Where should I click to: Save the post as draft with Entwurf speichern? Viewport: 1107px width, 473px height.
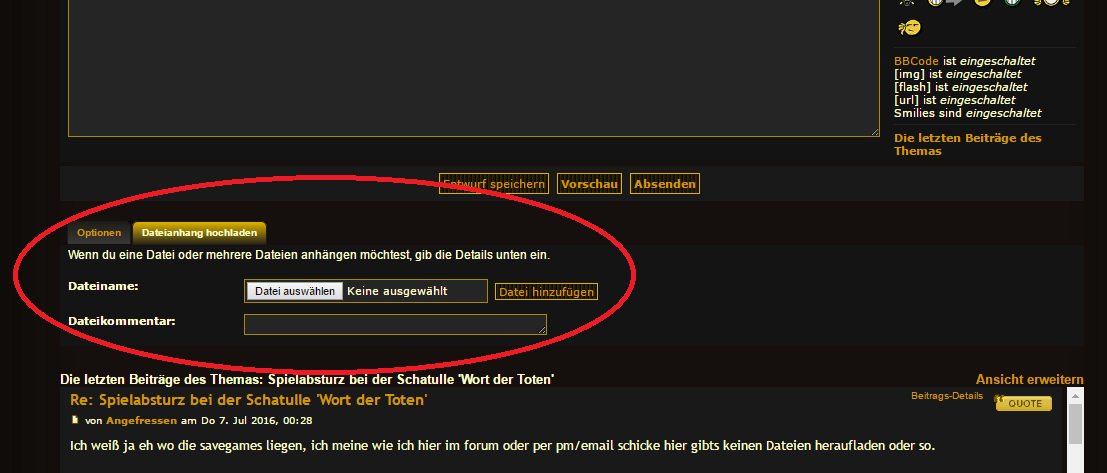494,184
